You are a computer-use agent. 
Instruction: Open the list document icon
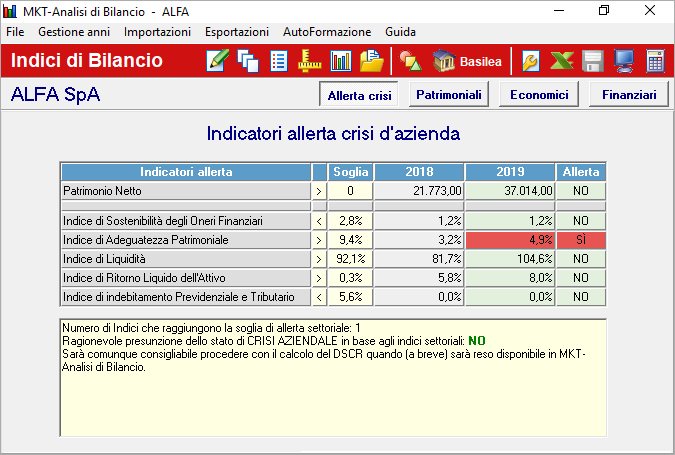click(279, 61)
